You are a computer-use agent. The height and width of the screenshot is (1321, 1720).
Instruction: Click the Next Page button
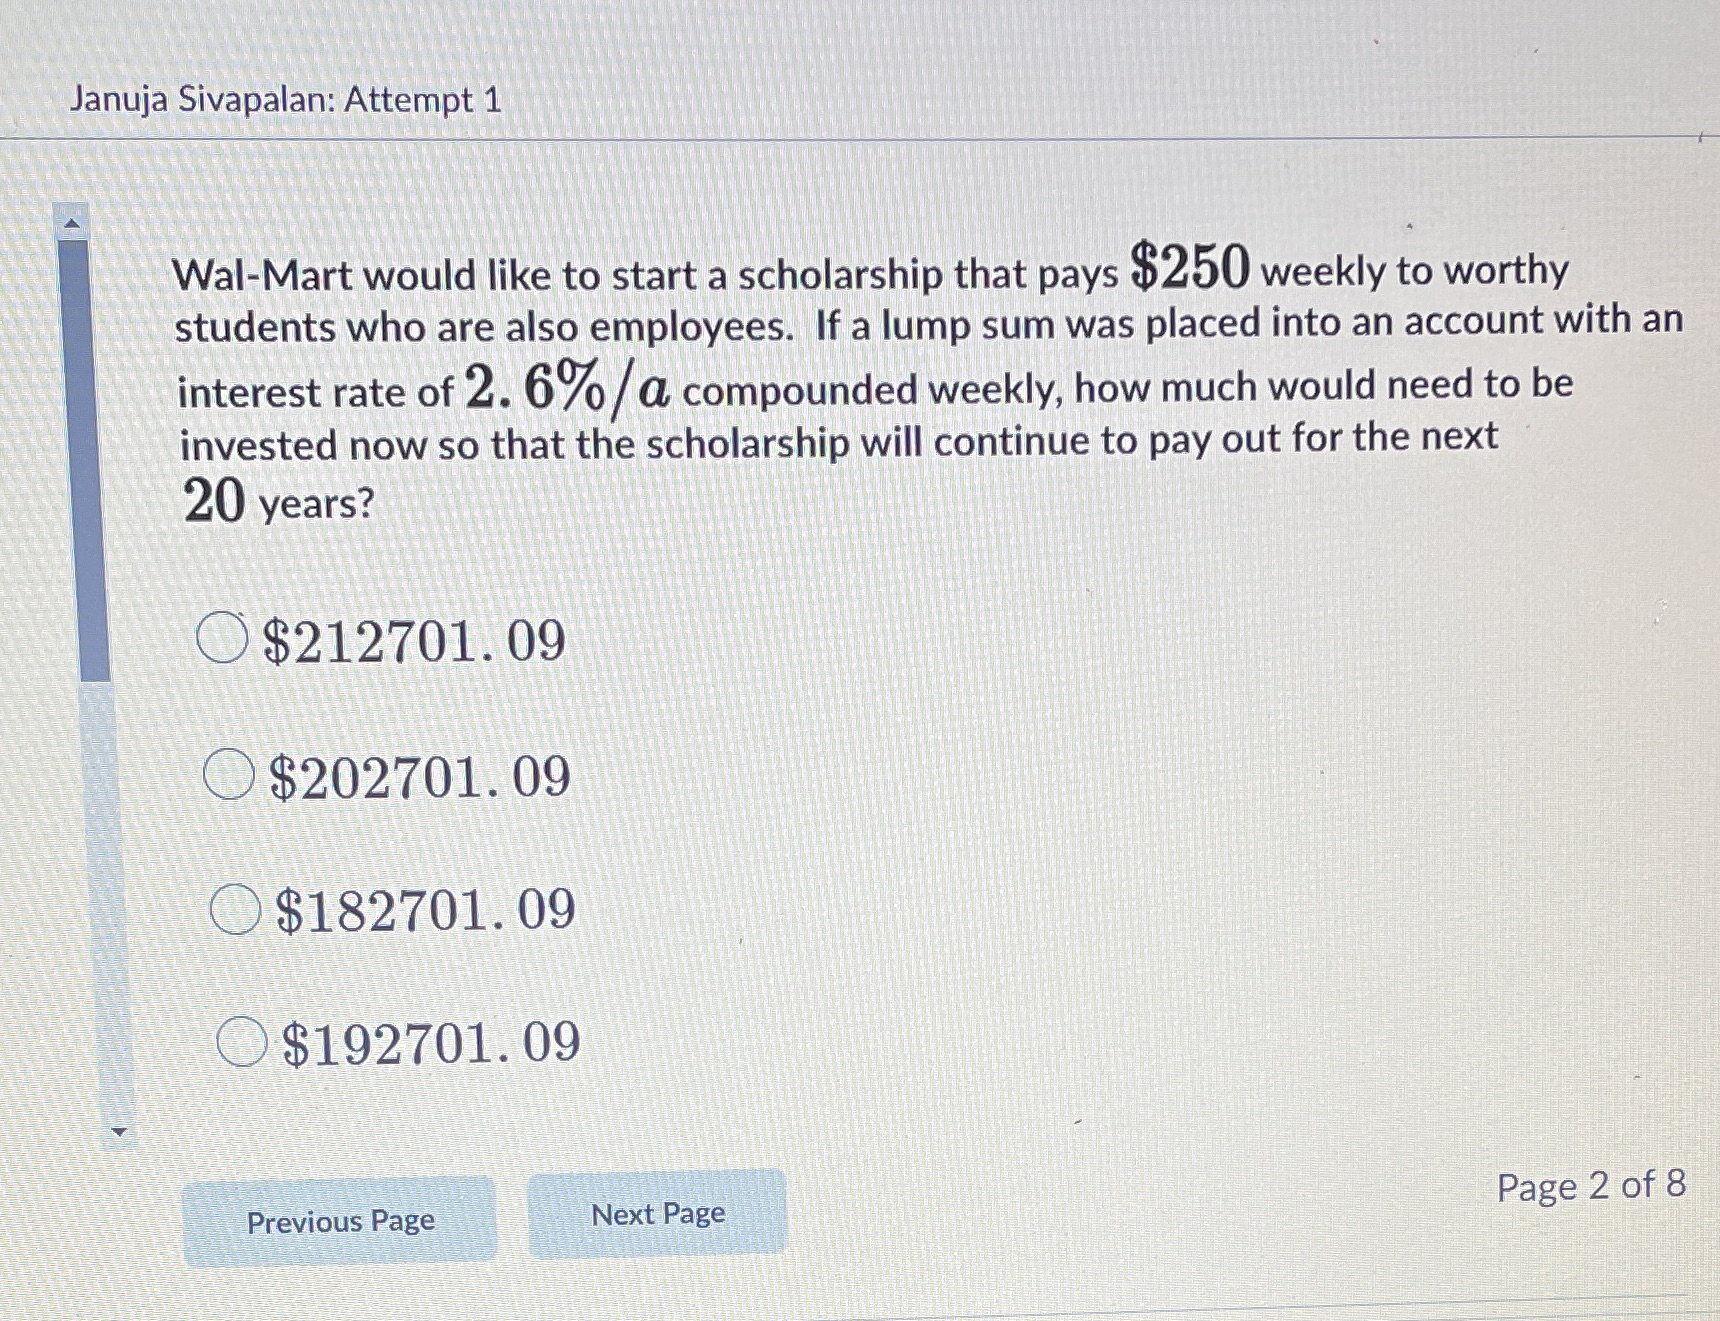coord(658,1214)
